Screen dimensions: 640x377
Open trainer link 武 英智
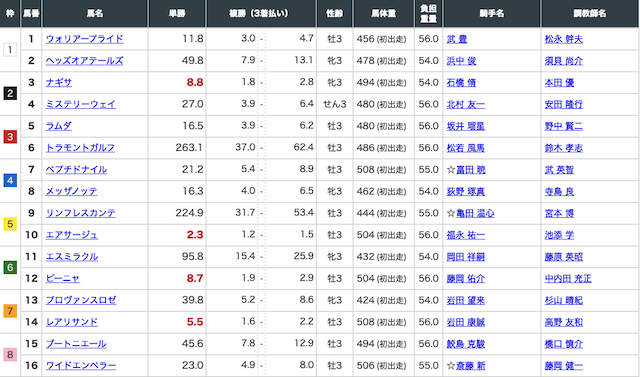[559, 170]
